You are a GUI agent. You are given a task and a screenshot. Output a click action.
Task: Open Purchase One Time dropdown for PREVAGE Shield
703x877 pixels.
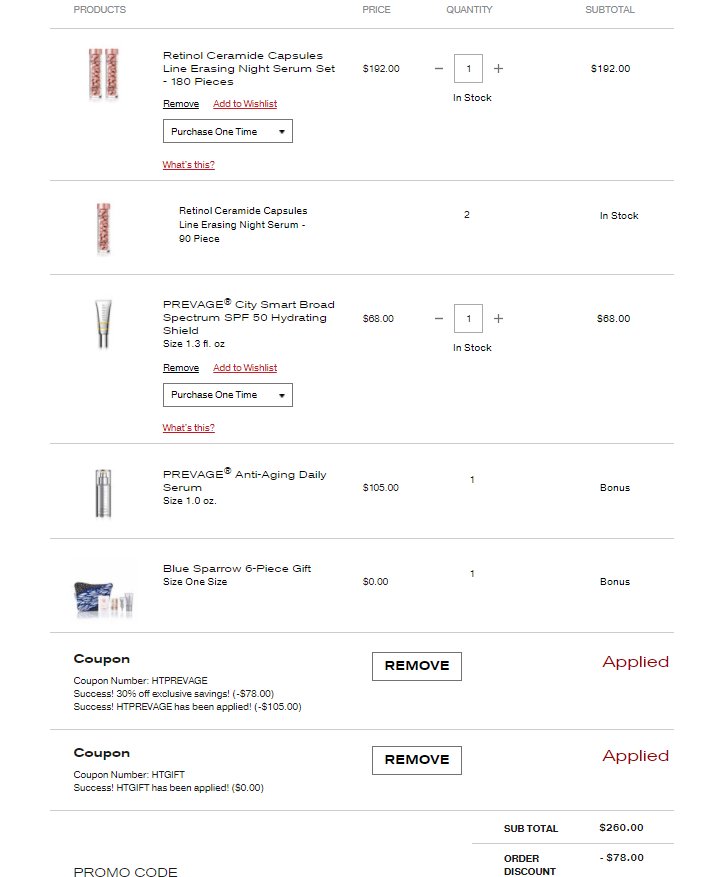pyautogui.click(x=228, y=395)
